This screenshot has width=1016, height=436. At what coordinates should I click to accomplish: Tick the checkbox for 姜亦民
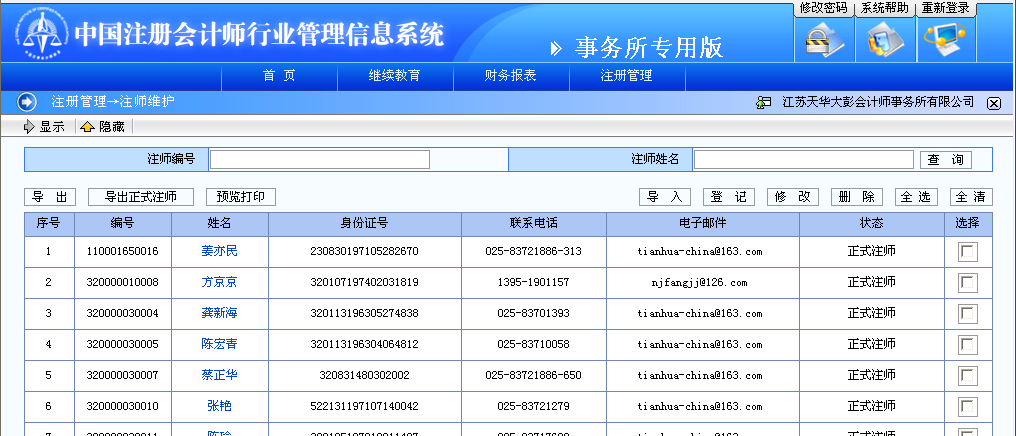[967, 252]
